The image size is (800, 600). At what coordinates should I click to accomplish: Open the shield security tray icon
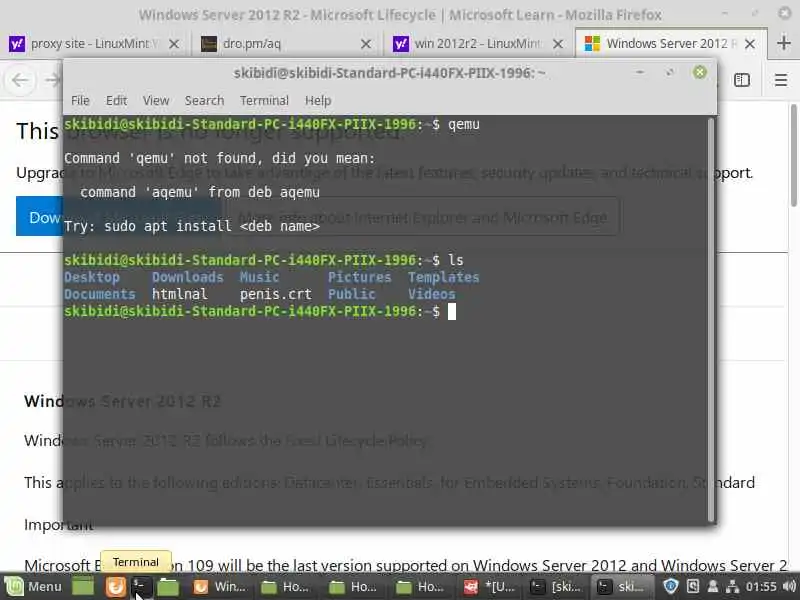point(671,587)
